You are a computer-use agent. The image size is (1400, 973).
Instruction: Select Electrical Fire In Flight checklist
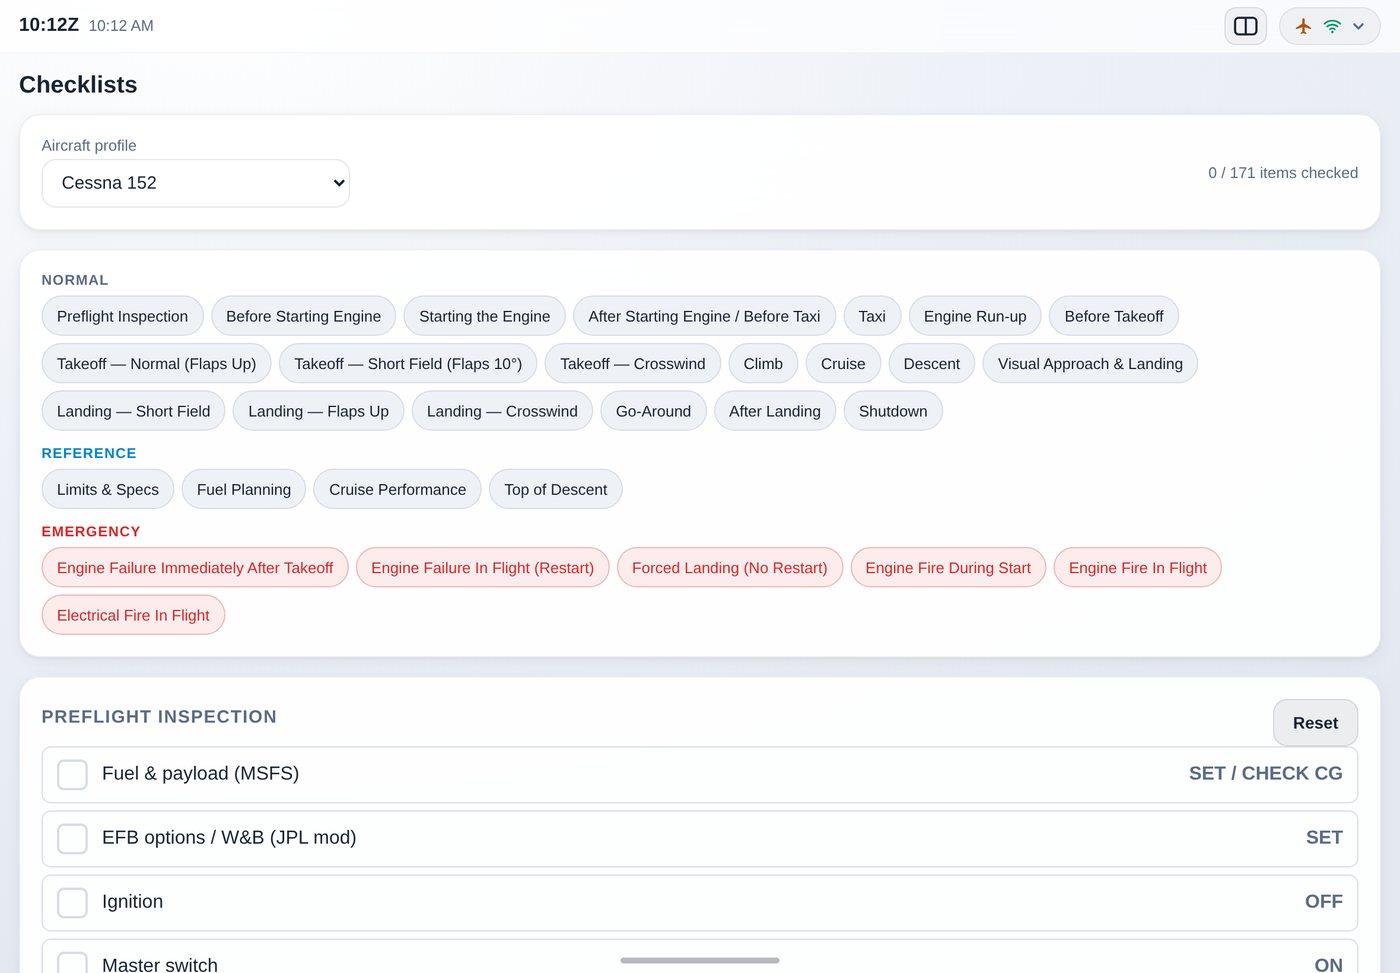[133, 615]
